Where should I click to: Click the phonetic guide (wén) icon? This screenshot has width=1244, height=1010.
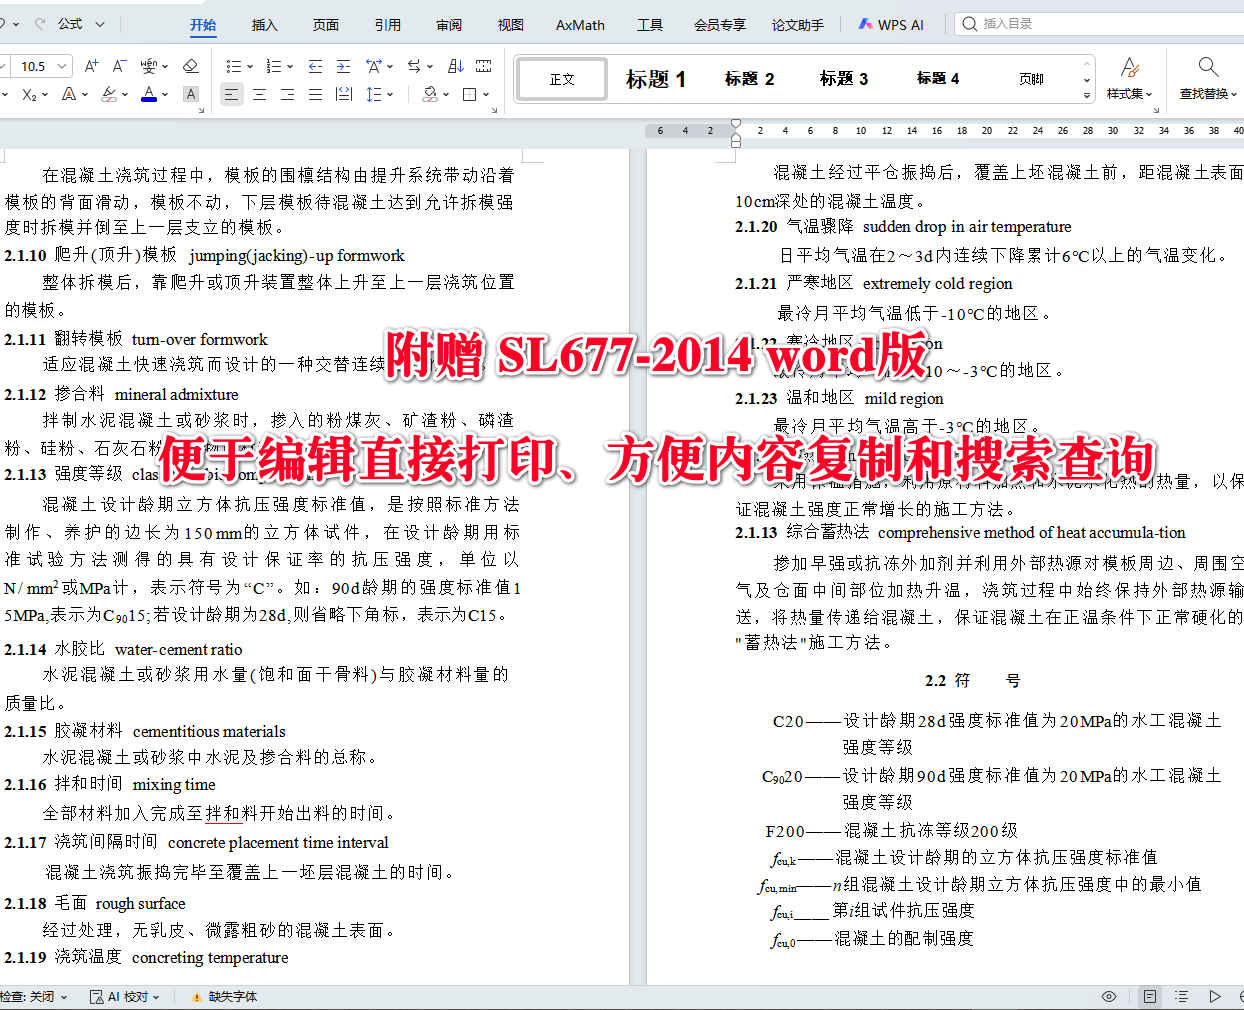coord(149,66)
